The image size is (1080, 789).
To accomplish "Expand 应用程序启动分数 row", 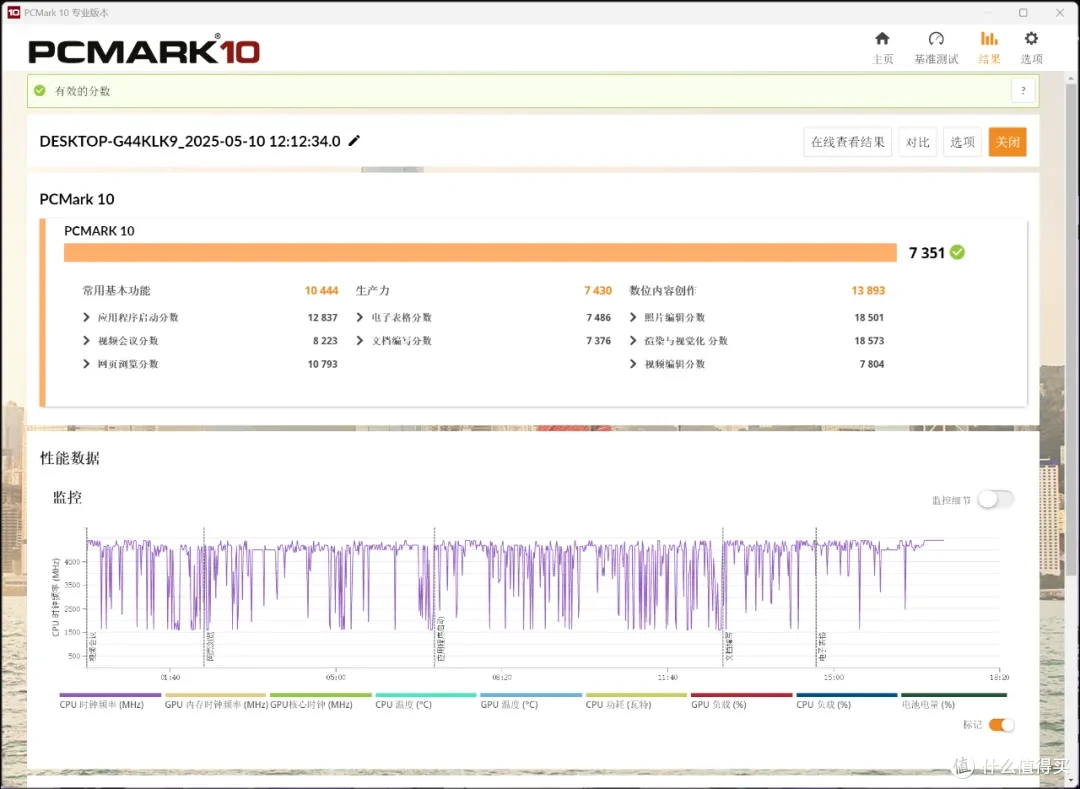I will (86, 317).
